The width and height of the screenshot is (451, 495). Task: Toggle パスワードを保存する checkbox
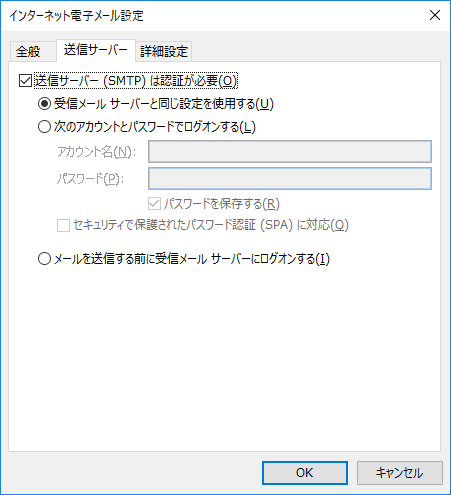click(154, 204)
